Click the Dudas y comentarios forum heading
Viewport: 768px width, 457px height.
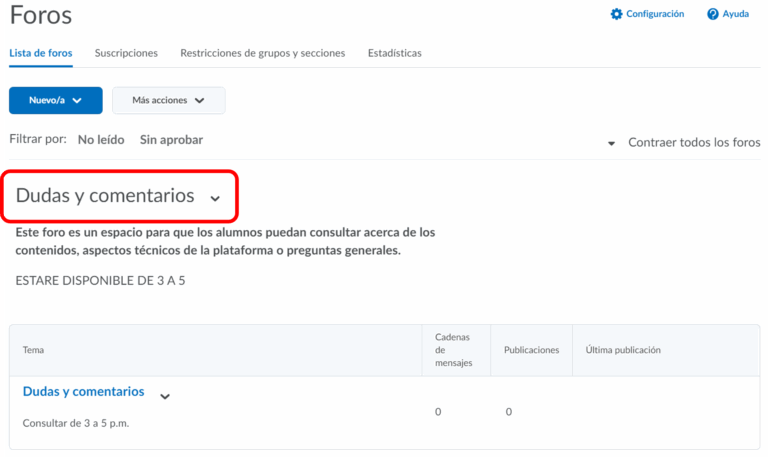[x=105, y=196]
